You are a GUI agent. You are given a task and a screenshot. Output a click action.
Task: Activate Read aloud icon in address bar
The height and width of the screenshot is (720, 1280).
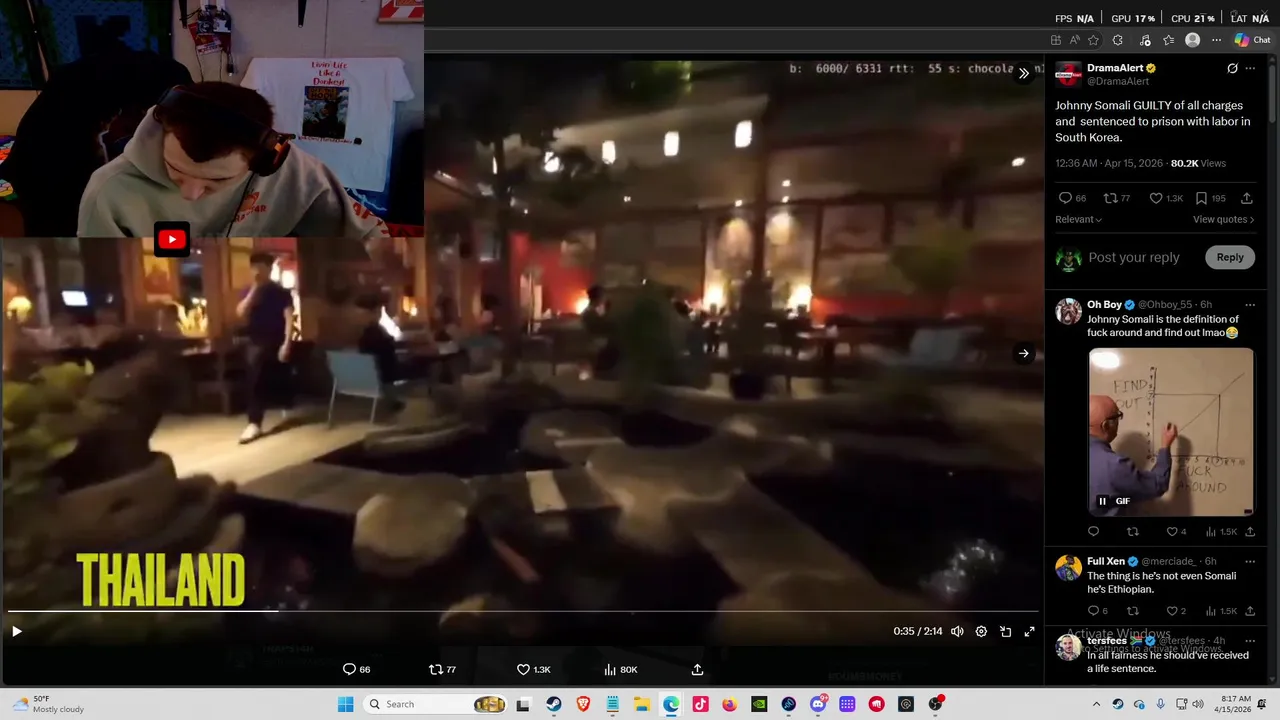click(1074, 40)
